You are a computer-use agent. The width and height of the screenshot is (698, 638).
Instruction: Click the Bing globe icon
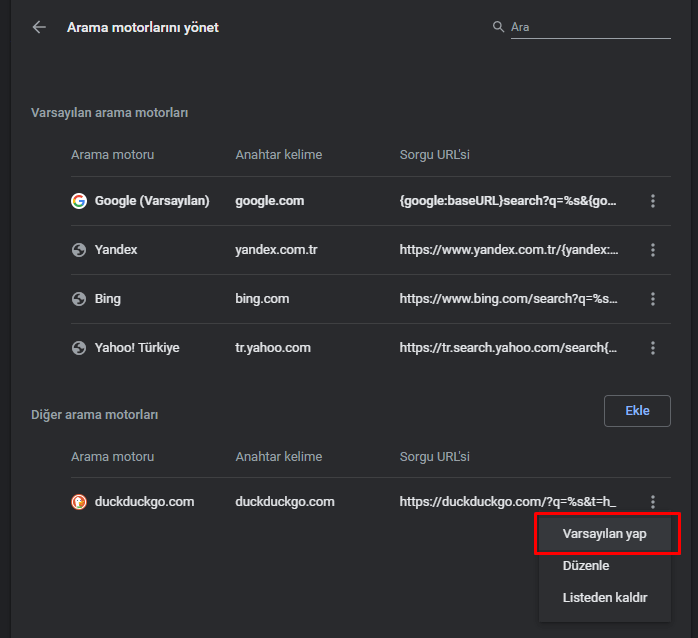pyautogui.click(x=79, y=299)
